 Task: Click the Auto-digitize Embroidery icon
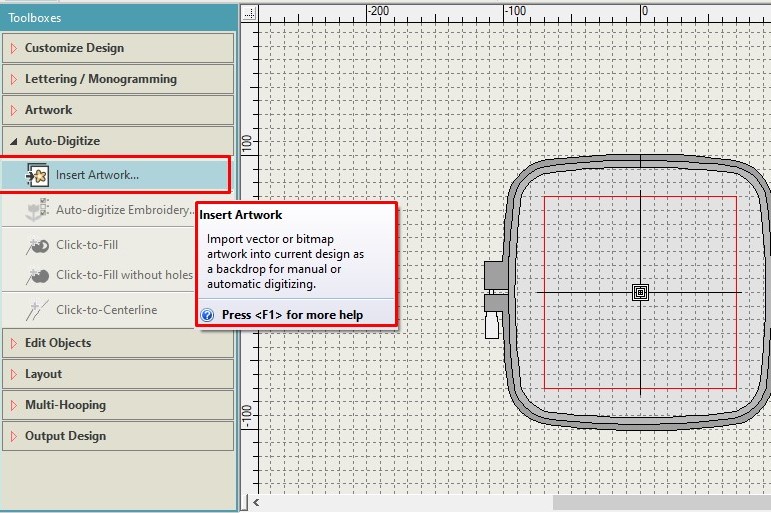(37, 210)
